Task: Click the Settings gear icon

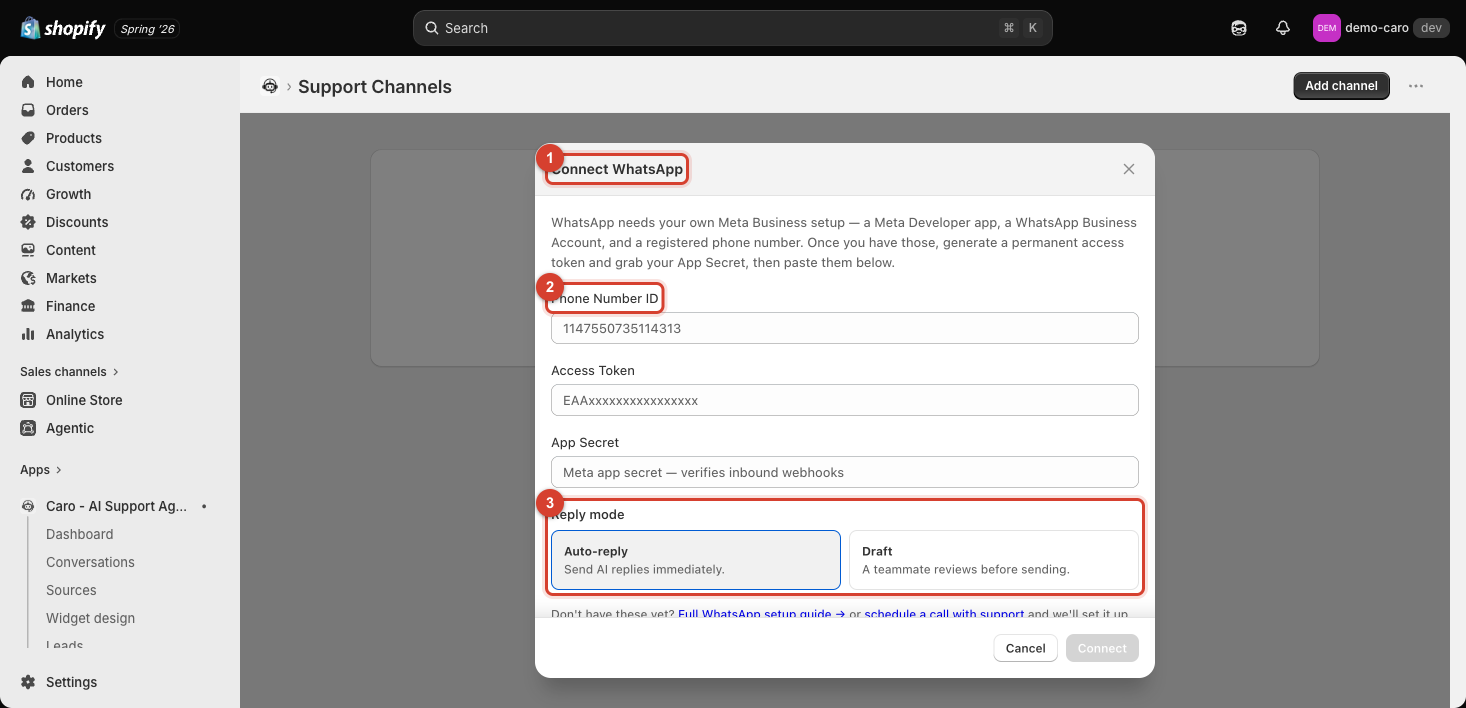Action: coord(28,682)
